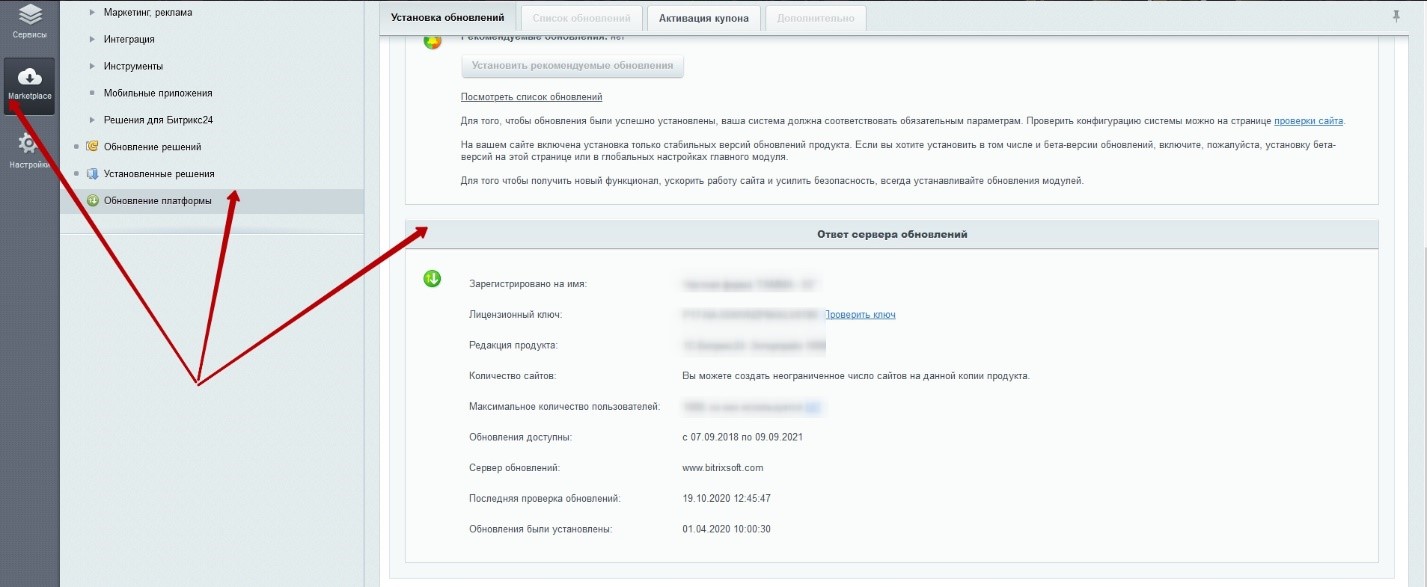Click the Marketplace cloud download icon
The height and width of the screenshot is (587, 1427).
pyautogui.click(x=30, y=77)
